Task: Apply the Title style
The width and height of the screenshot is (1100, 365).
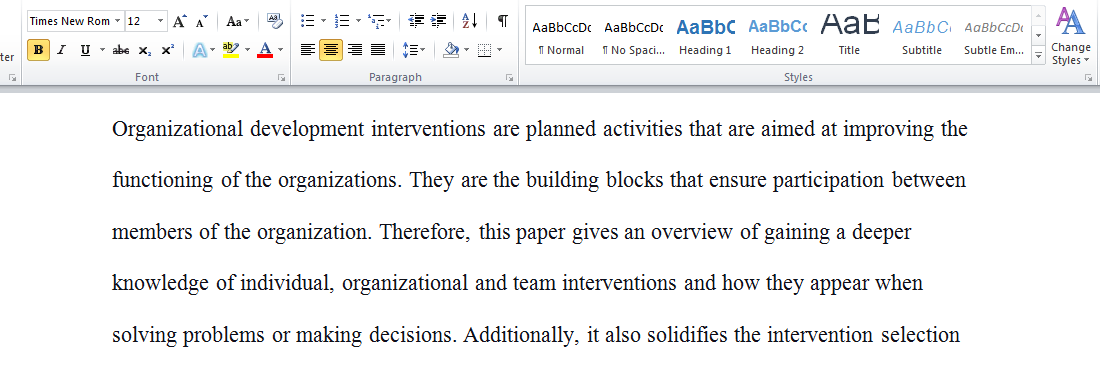Action: (849, 35)
